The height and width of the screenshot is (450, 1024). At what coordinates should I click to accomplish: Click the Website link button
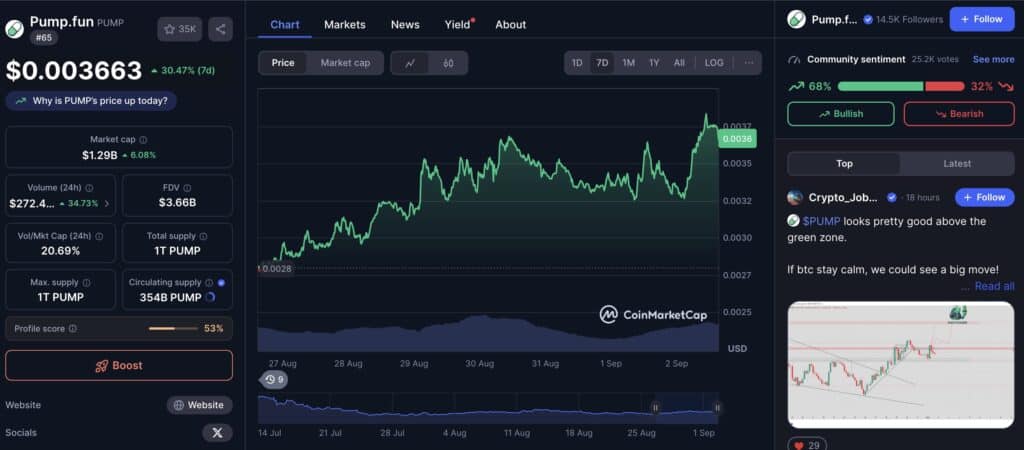click(199, 405)
